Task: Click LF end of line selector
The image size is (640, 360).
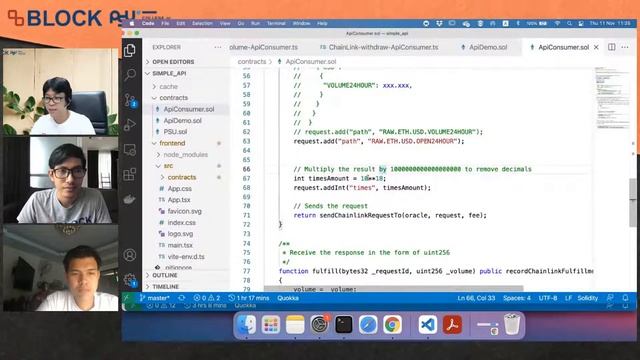Action: 568,298
